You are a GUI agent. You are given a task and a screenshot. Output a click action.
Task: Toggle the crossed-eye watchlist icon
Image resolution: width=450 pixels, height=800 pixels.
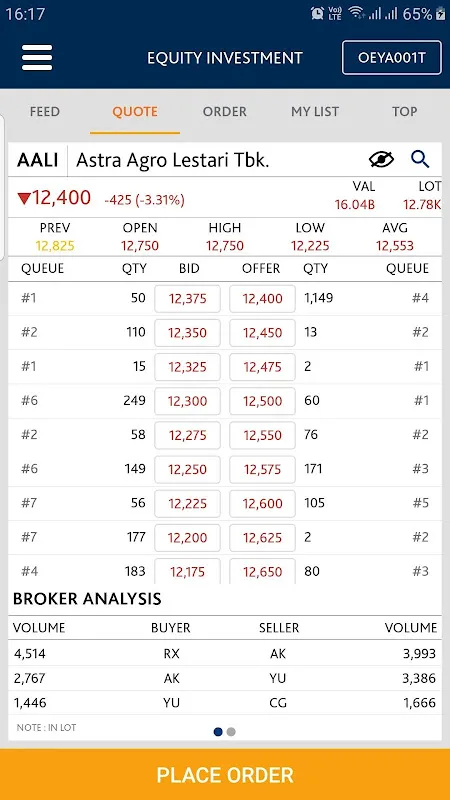(x=381, y=160)
